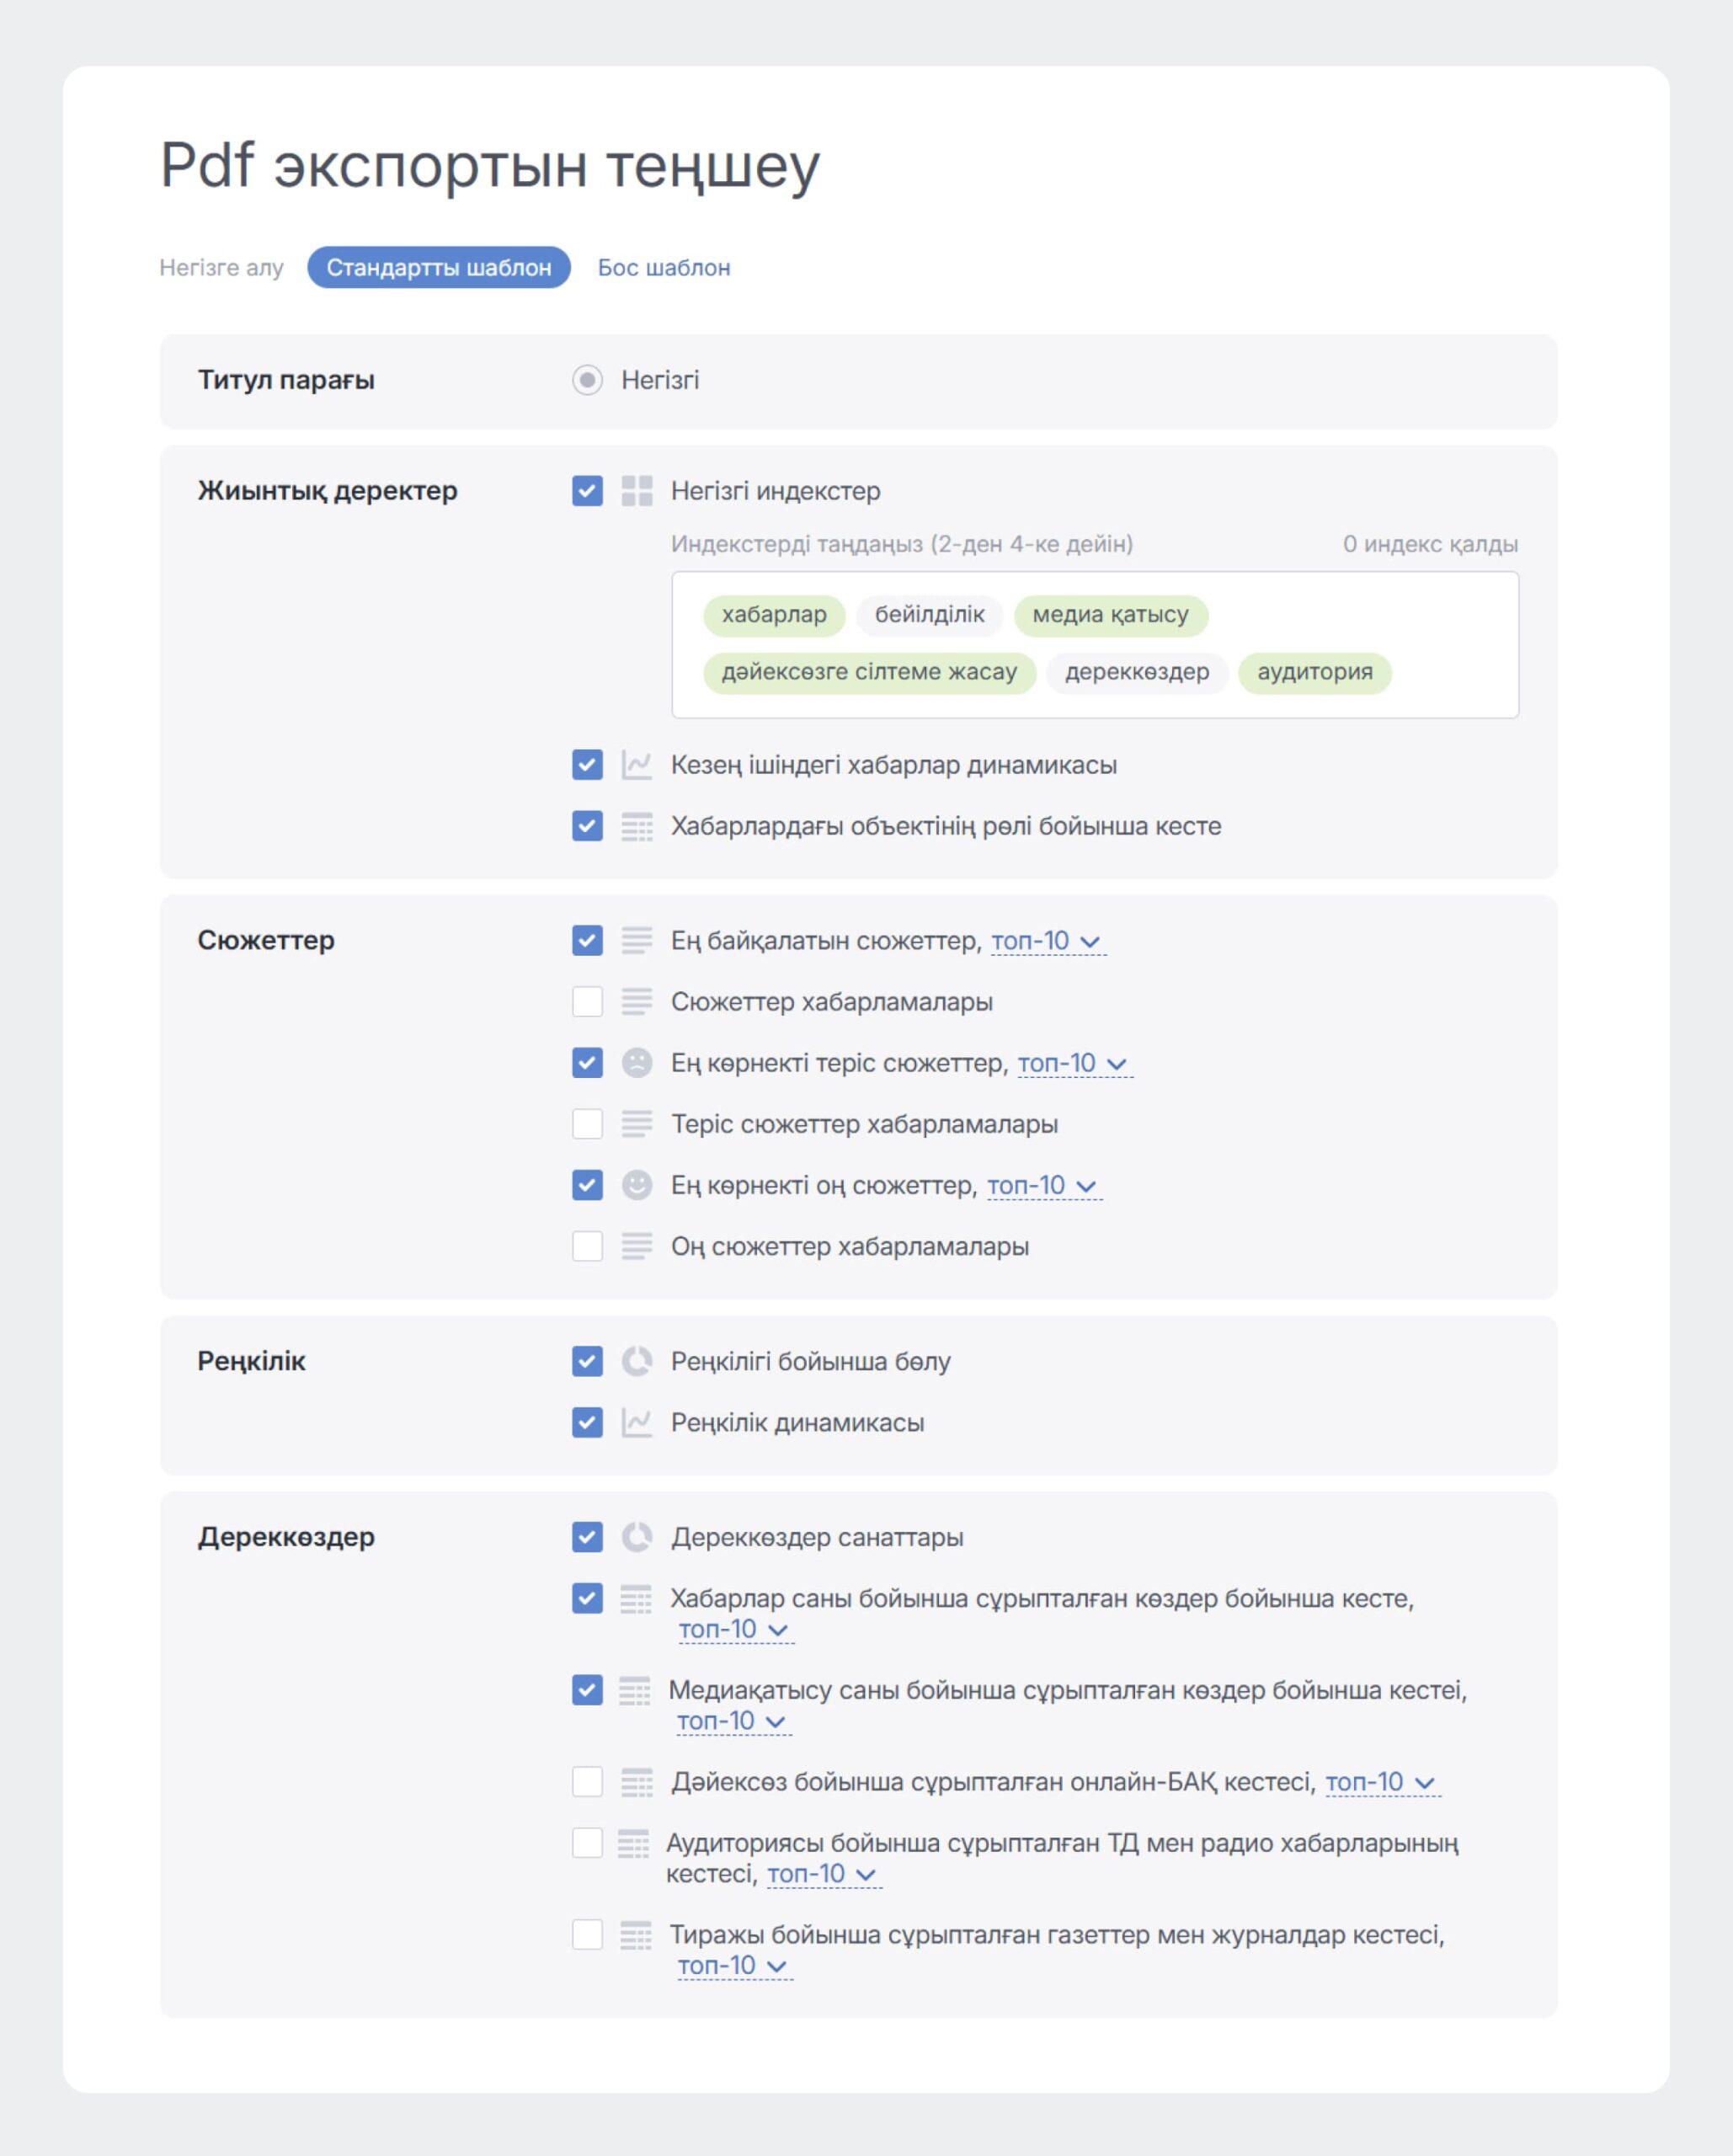Toggle the хабарлар index tag

pos(774,615)
